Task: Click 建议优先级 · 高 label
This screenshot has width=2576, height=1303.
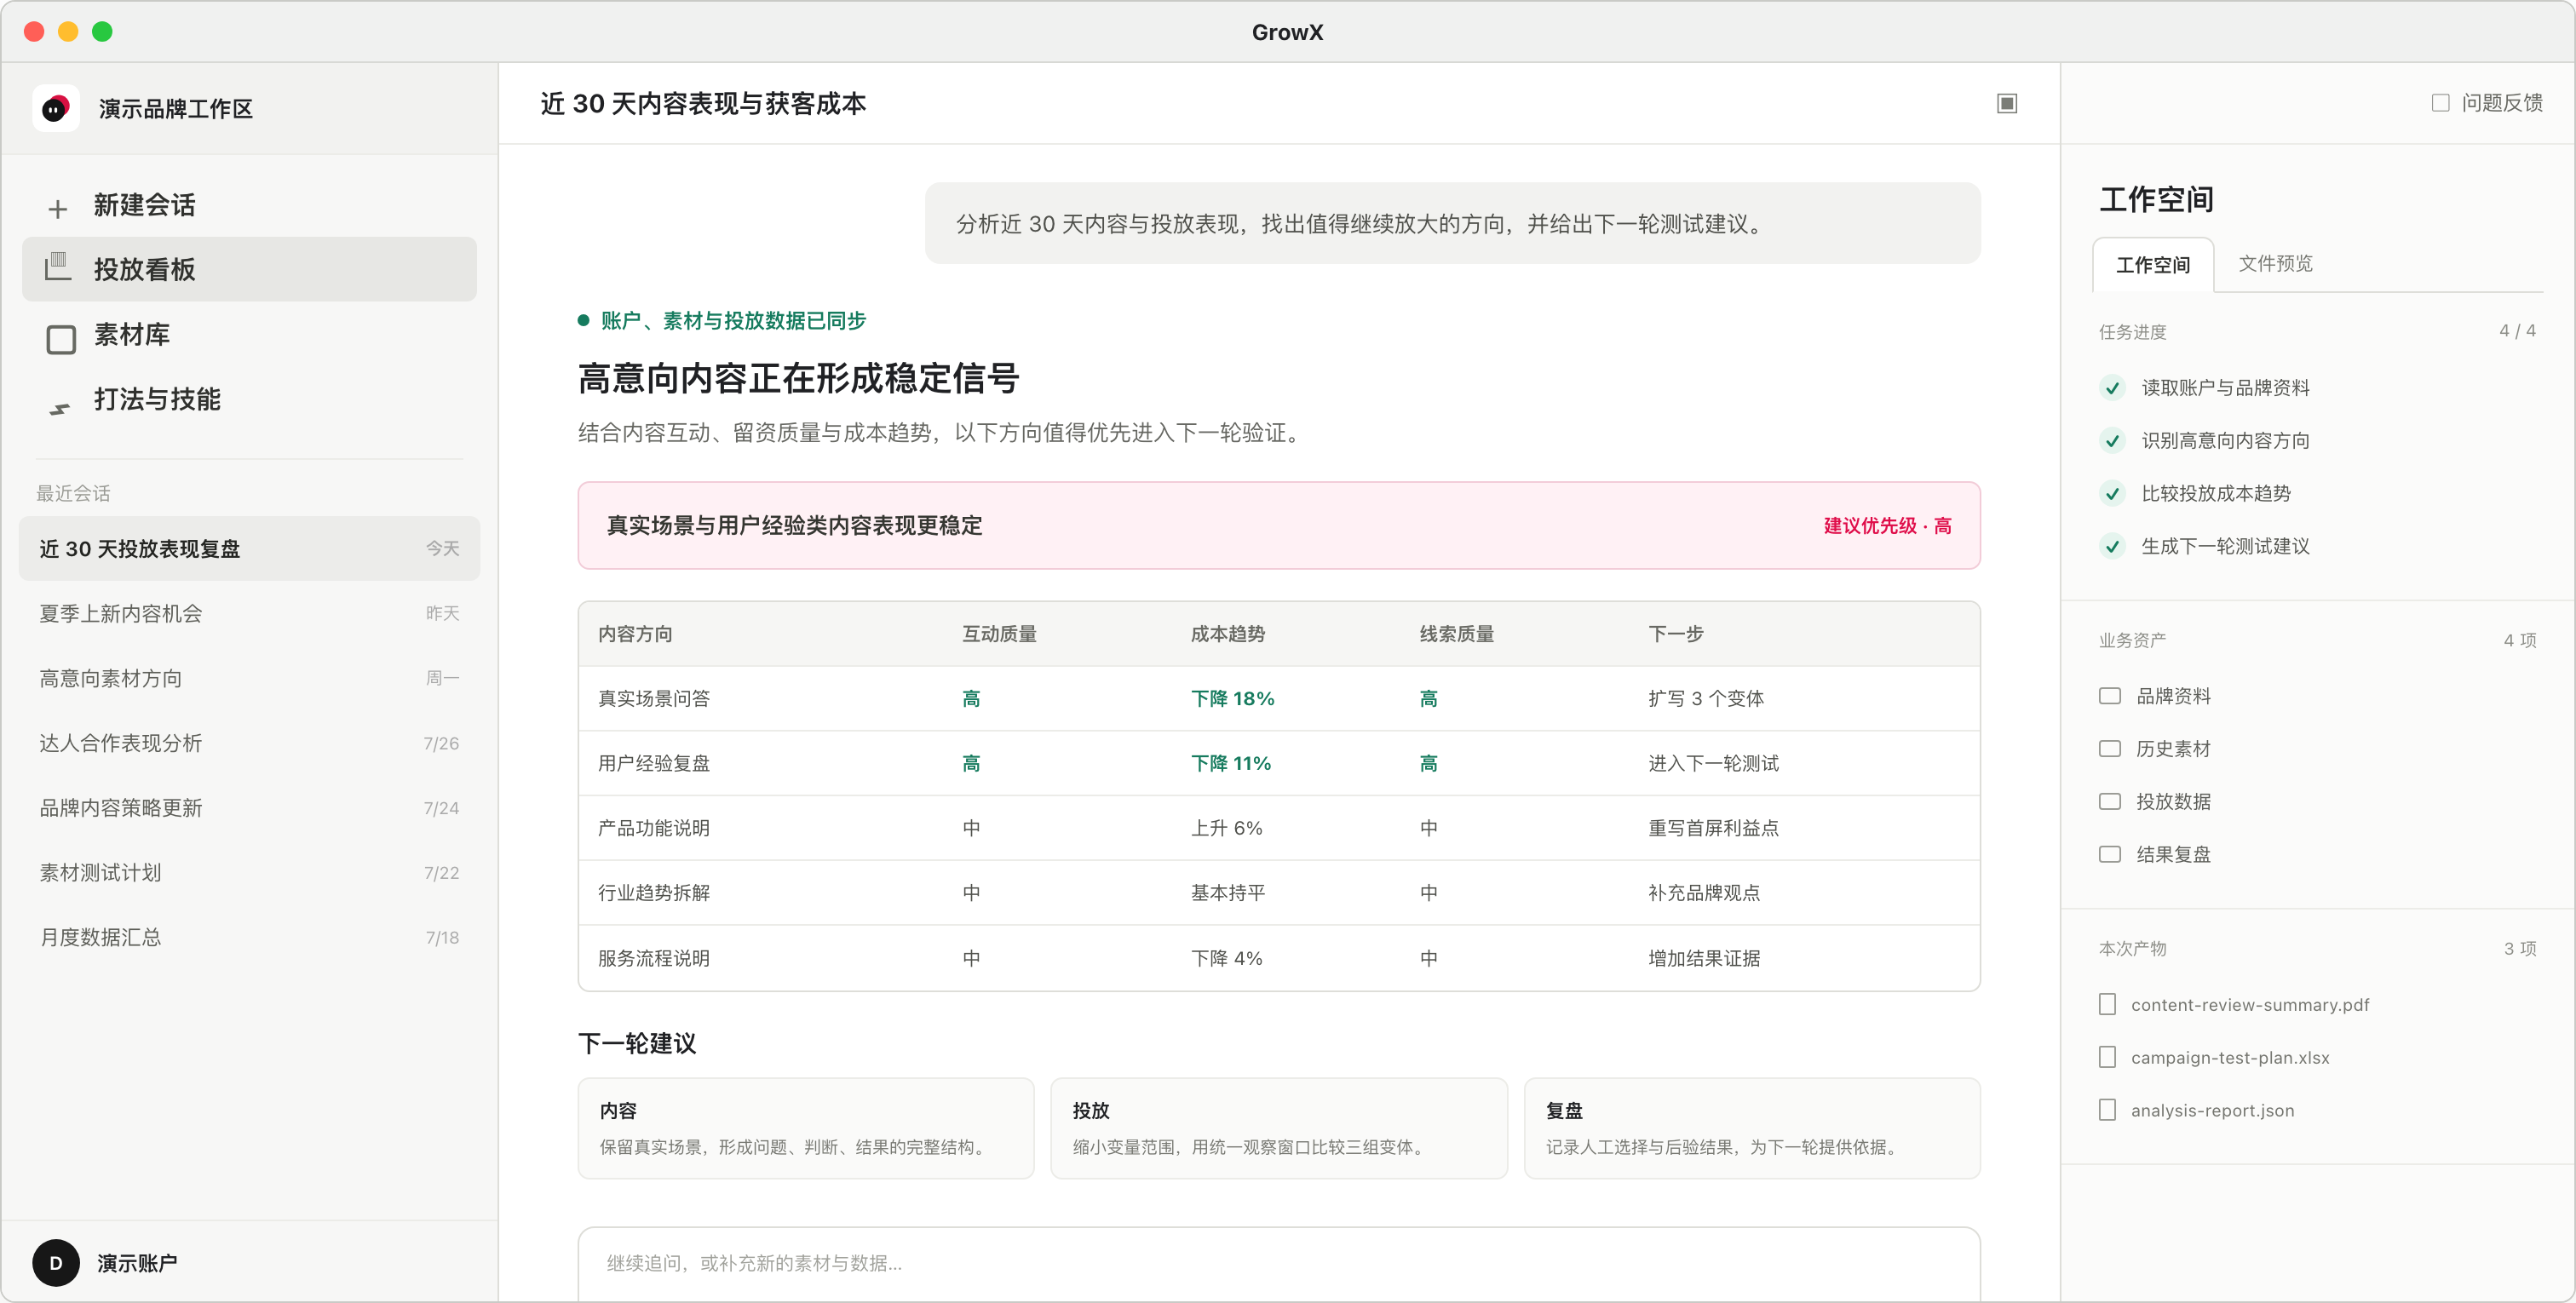Action: point(1887,525)
